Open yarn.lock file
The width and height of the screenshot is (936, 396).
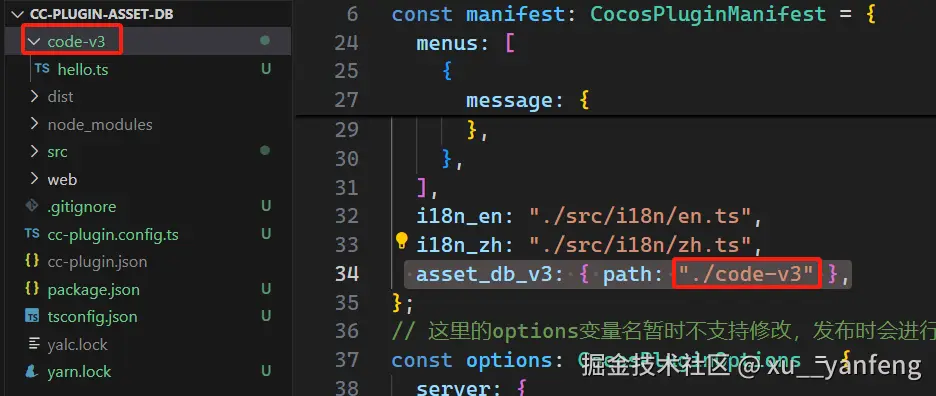(x=79, y=372)
